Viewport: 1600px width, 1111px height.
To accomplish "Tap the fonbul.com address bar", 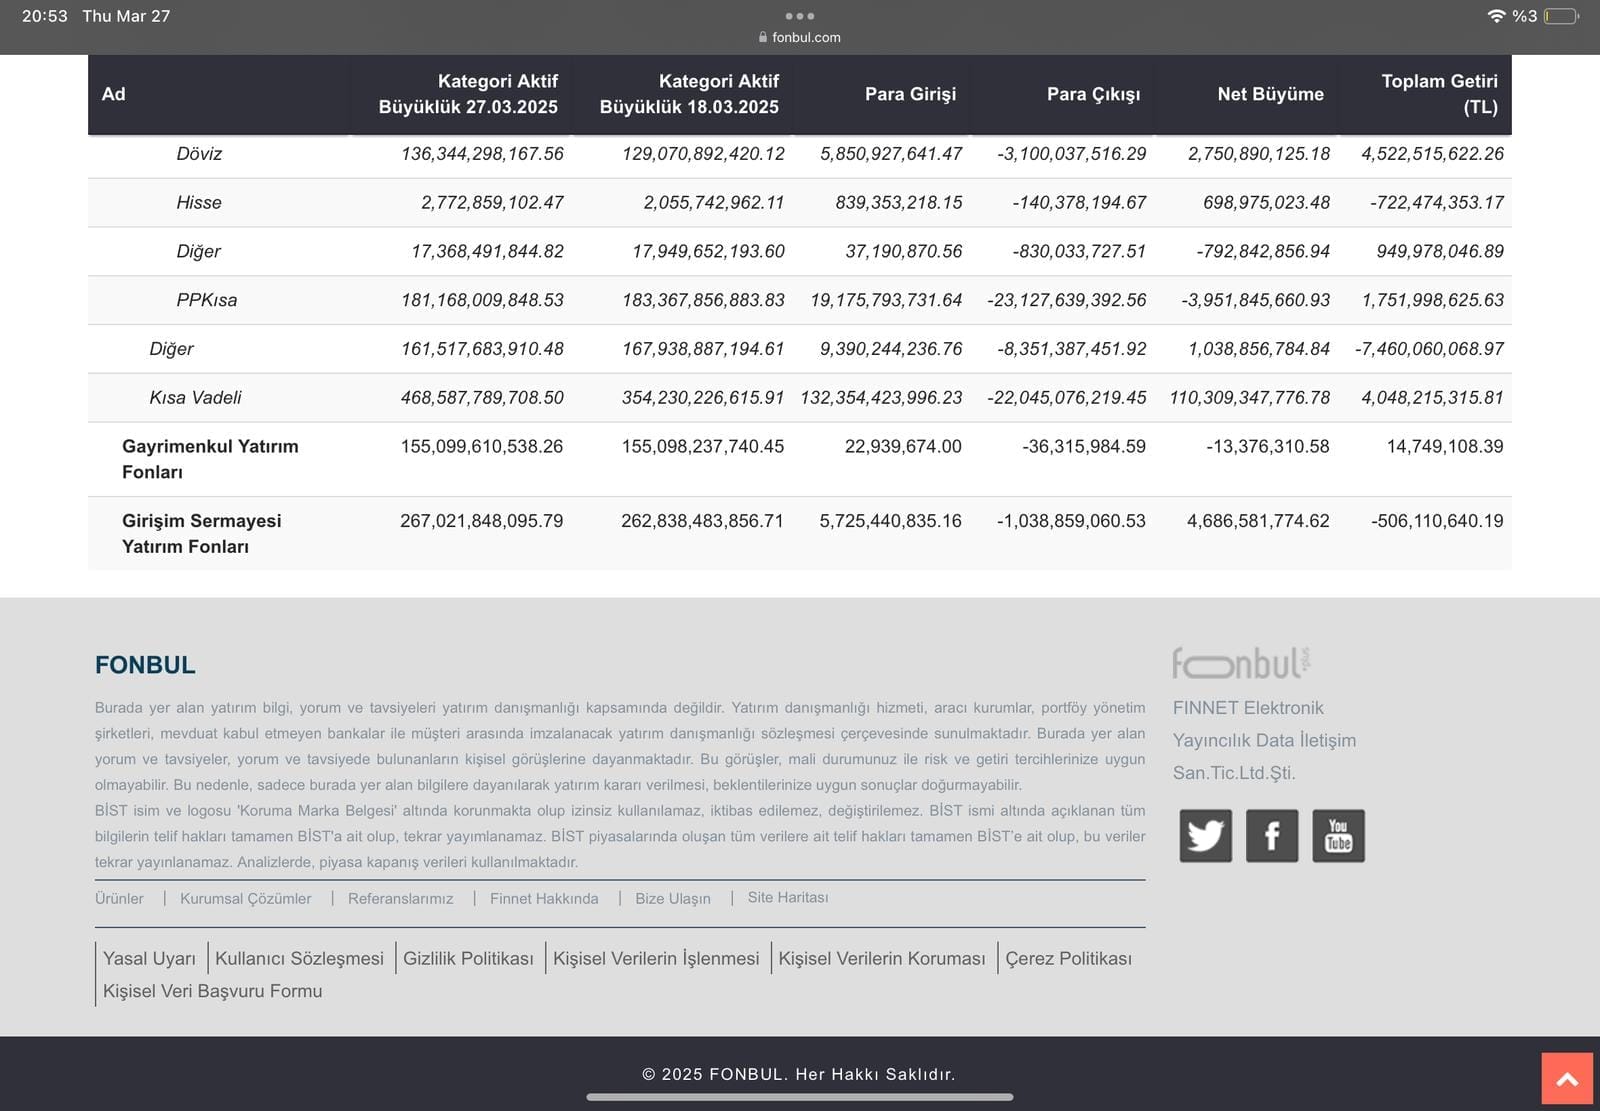I will click(800, 37).
